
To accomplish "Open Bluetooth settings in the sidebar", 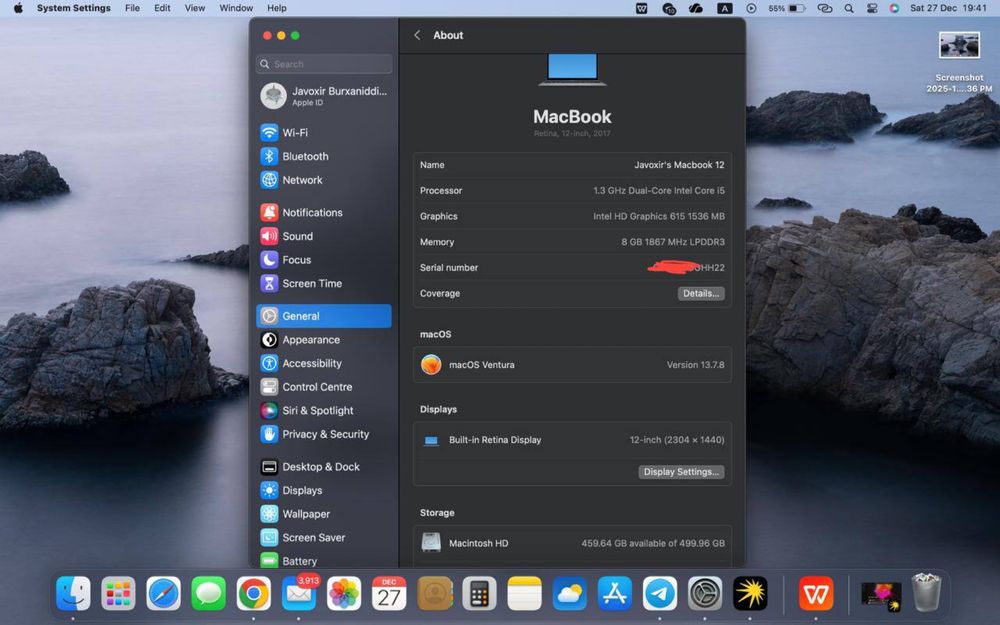I will pos(323,156).
